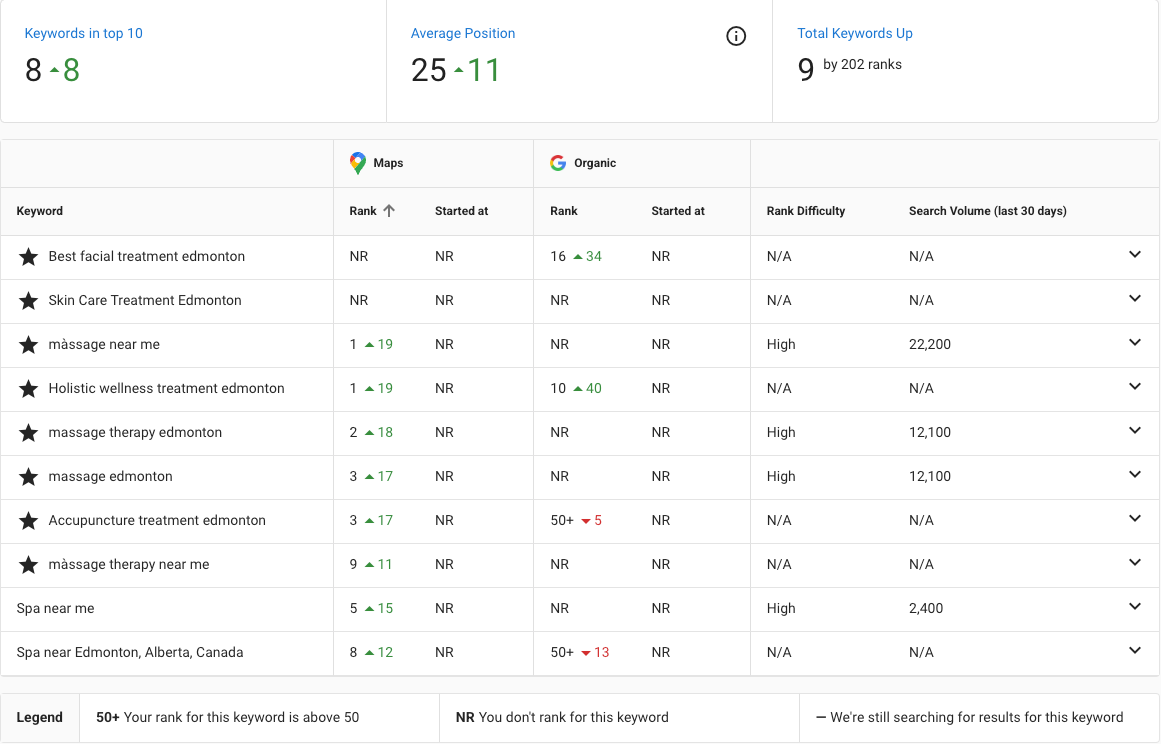
Task: Toggle star for Best facial treatment edmonton
Action: 28,257
